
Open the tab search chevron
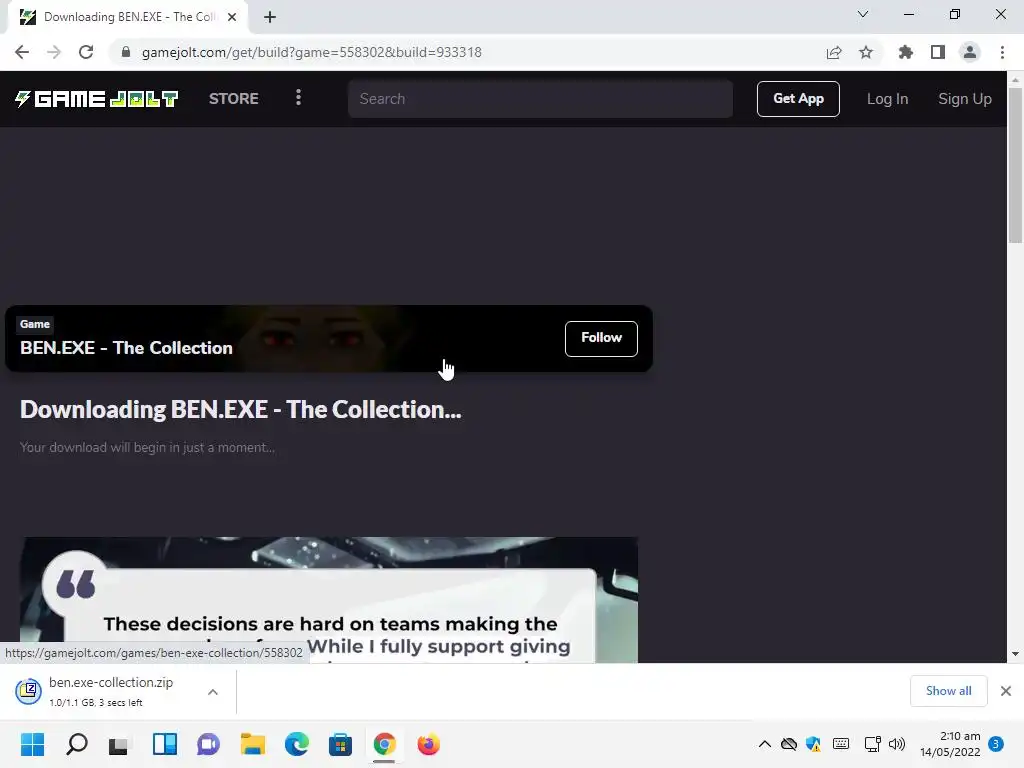pos(863,14)
